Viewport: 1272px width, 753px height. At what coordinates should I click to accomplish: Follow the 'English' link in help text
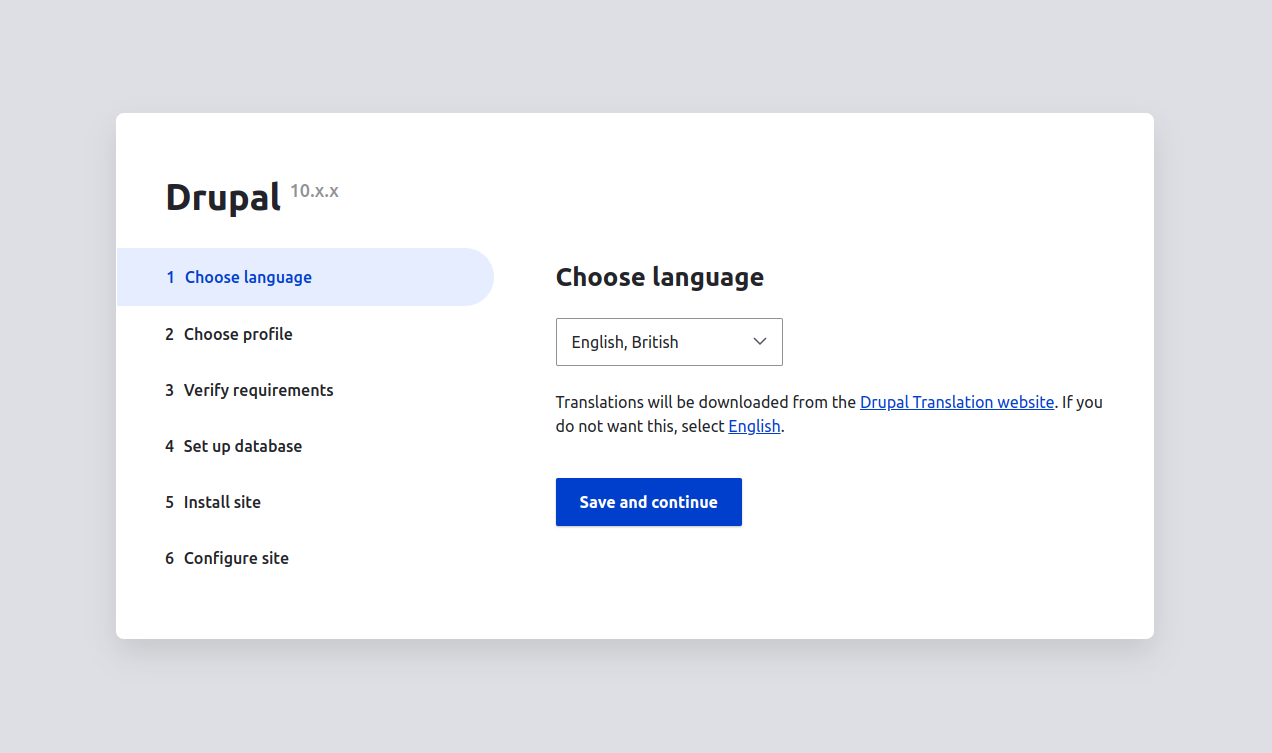tap(754, 426)
